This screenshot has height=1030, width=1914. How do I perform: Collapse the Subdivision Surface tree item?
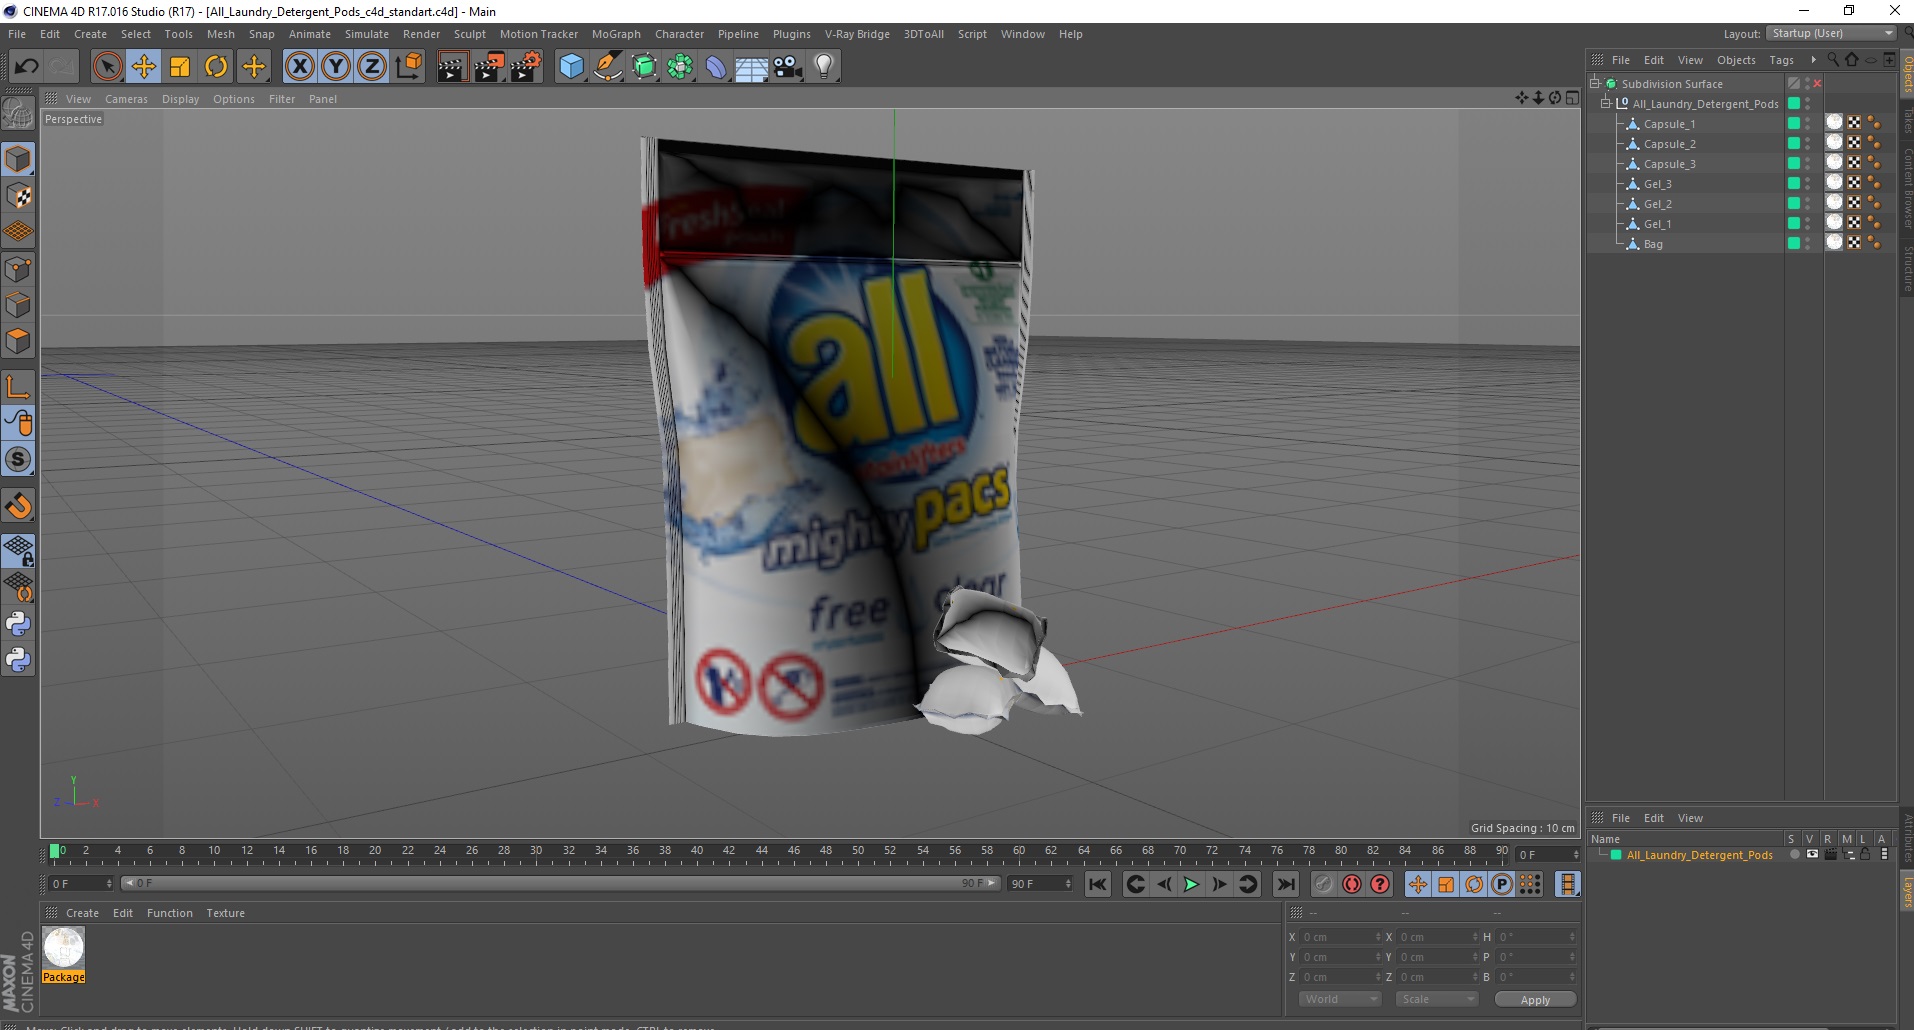point(1595,84)
